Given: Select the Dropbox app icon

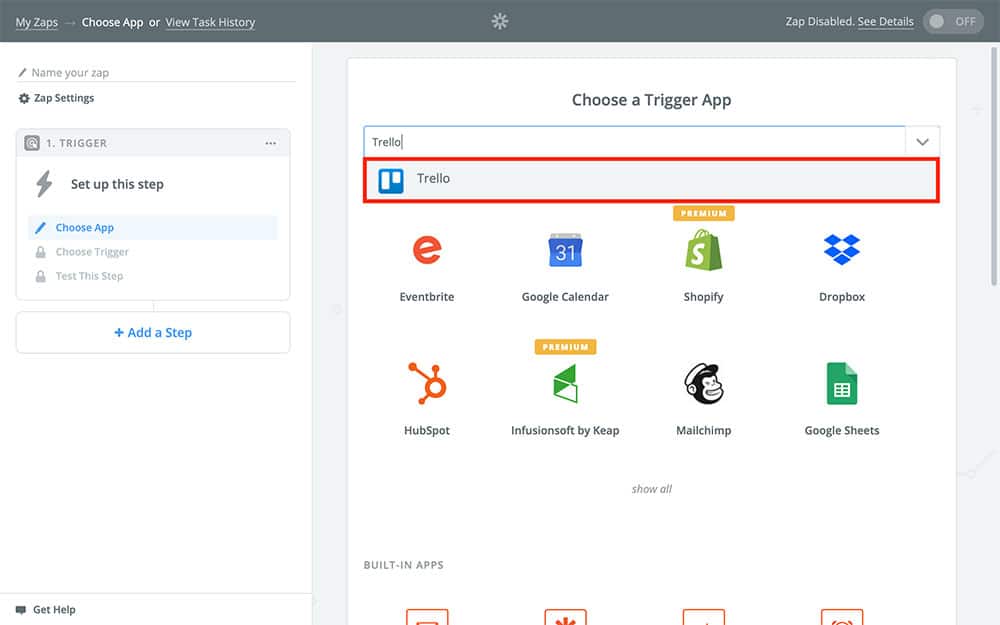Looking at the screenshot, I should pos(841,250).
